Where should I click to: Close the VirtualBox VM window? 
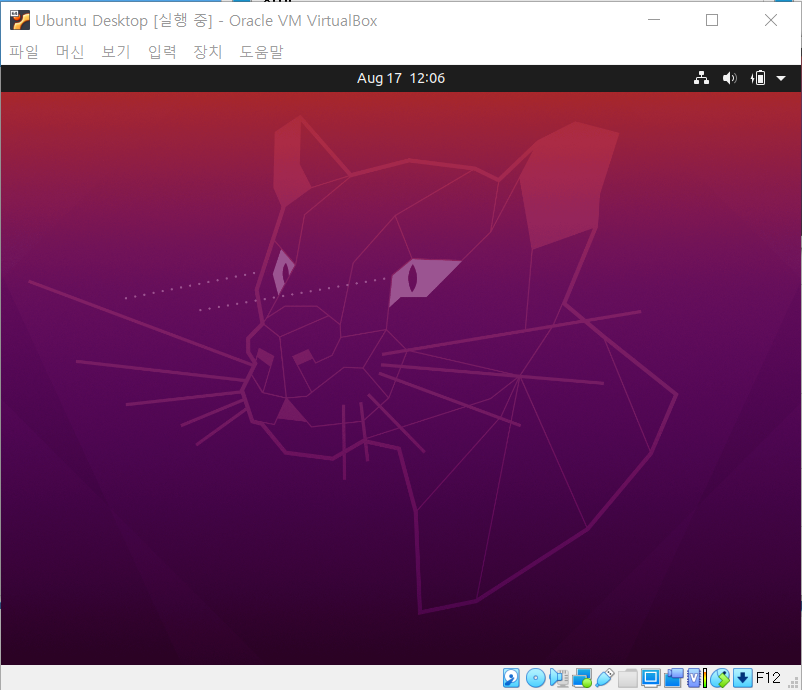[771, 20]
